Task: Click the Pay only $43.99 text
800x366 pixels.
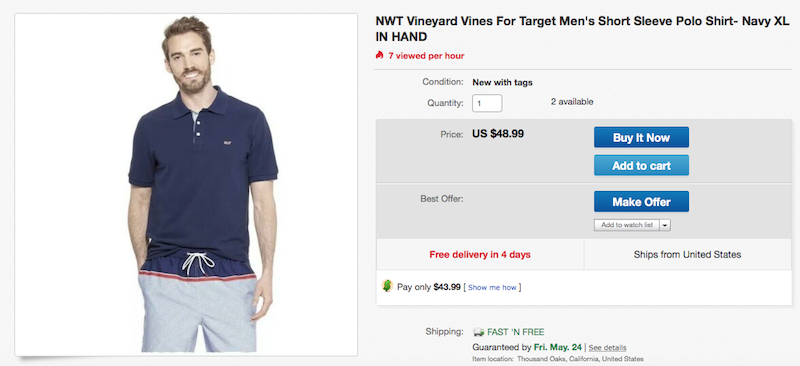Action: pyautogui.click(x=429, y=287)
